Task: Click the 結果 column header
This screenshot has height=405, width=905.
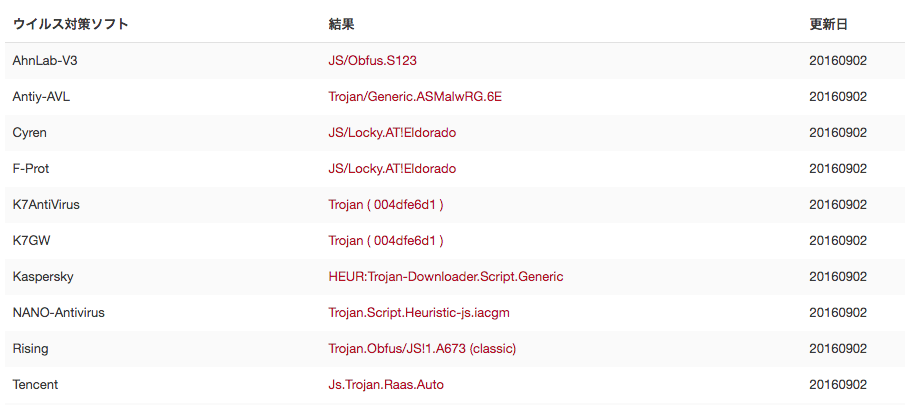Action: pos(341,25)
